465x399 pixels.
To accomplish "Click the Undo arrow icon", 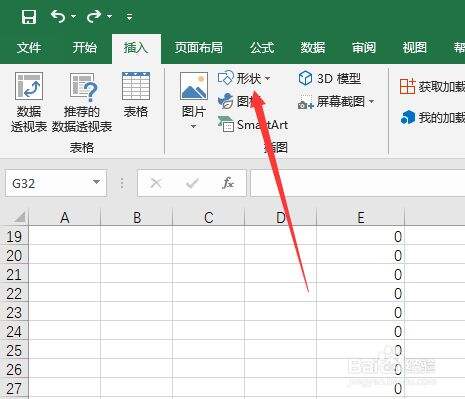I will [x=58, y=16].
